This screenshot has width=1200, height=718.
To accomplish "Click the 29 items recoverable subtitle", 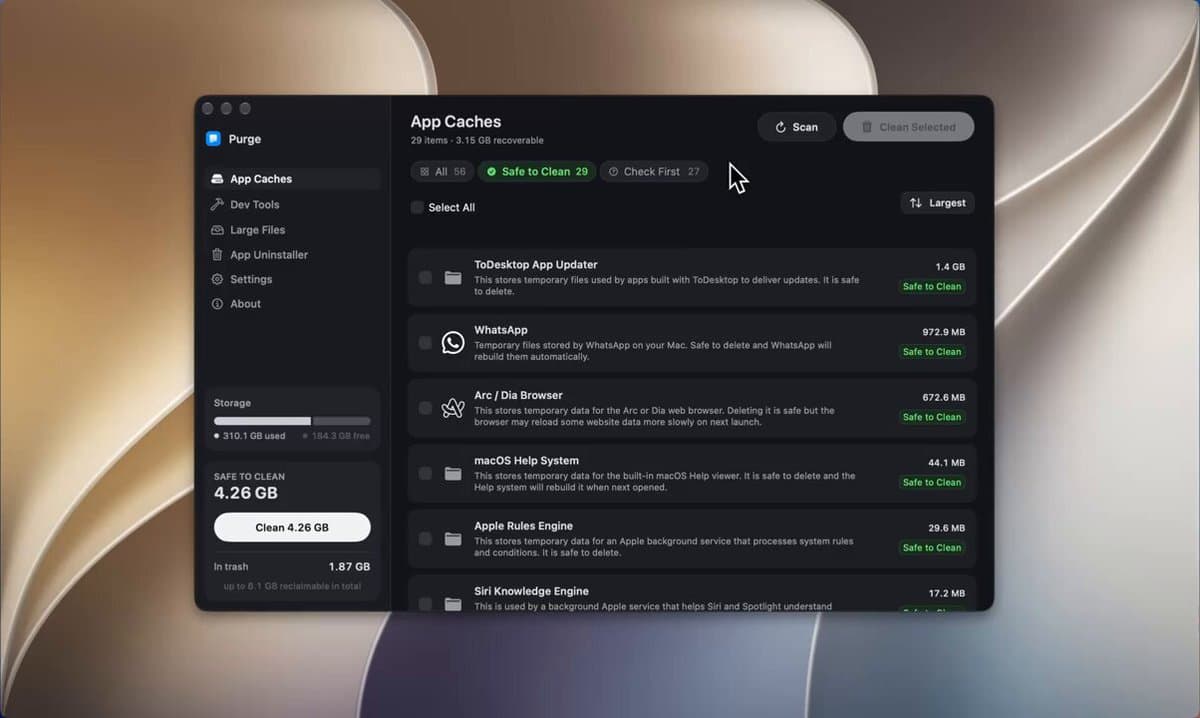I will [477, 141].
